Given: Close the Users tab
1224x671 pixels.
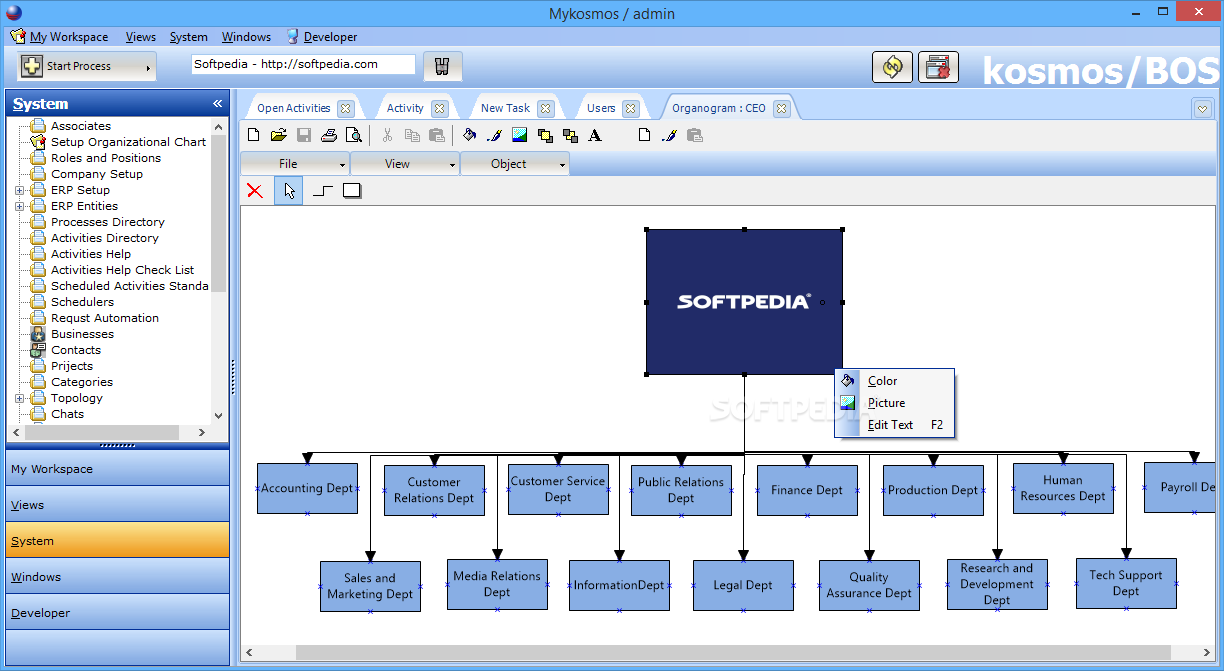Looking at the screenshot, I should pyautogui.click(x=631, y=108).
